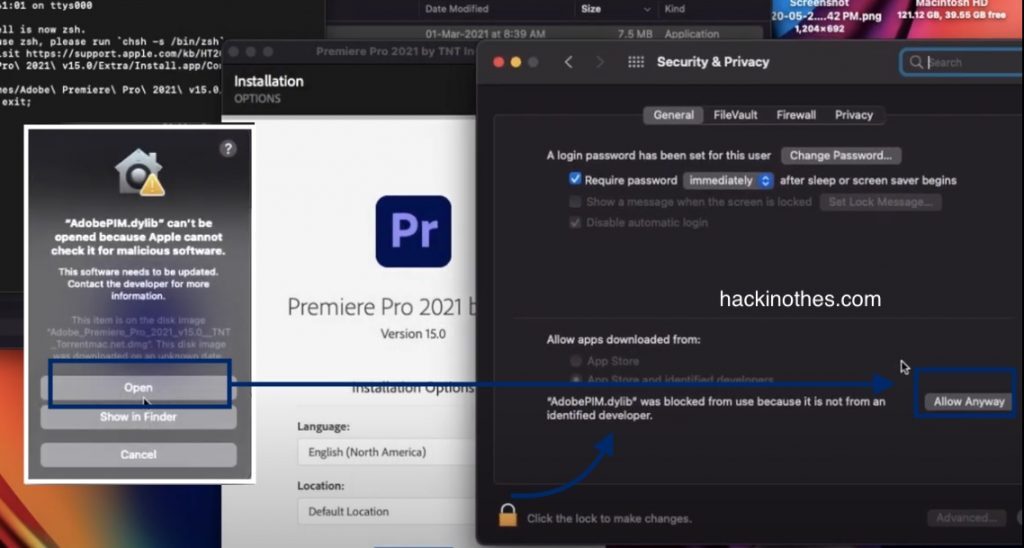The width and height of the screenshot is (1024, 548).
Task: Open the Location dropdown showing Default Location
Action: coord(388,511)
